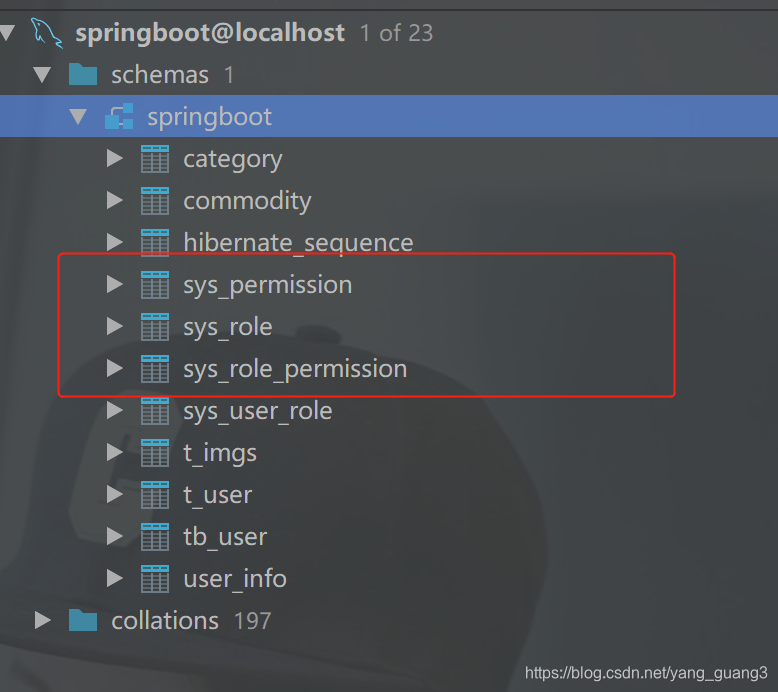Click the hibernate_sequence table icon
Image resolution: width=778 pixels, height=692 pixels.
click(x=155, y=243)
